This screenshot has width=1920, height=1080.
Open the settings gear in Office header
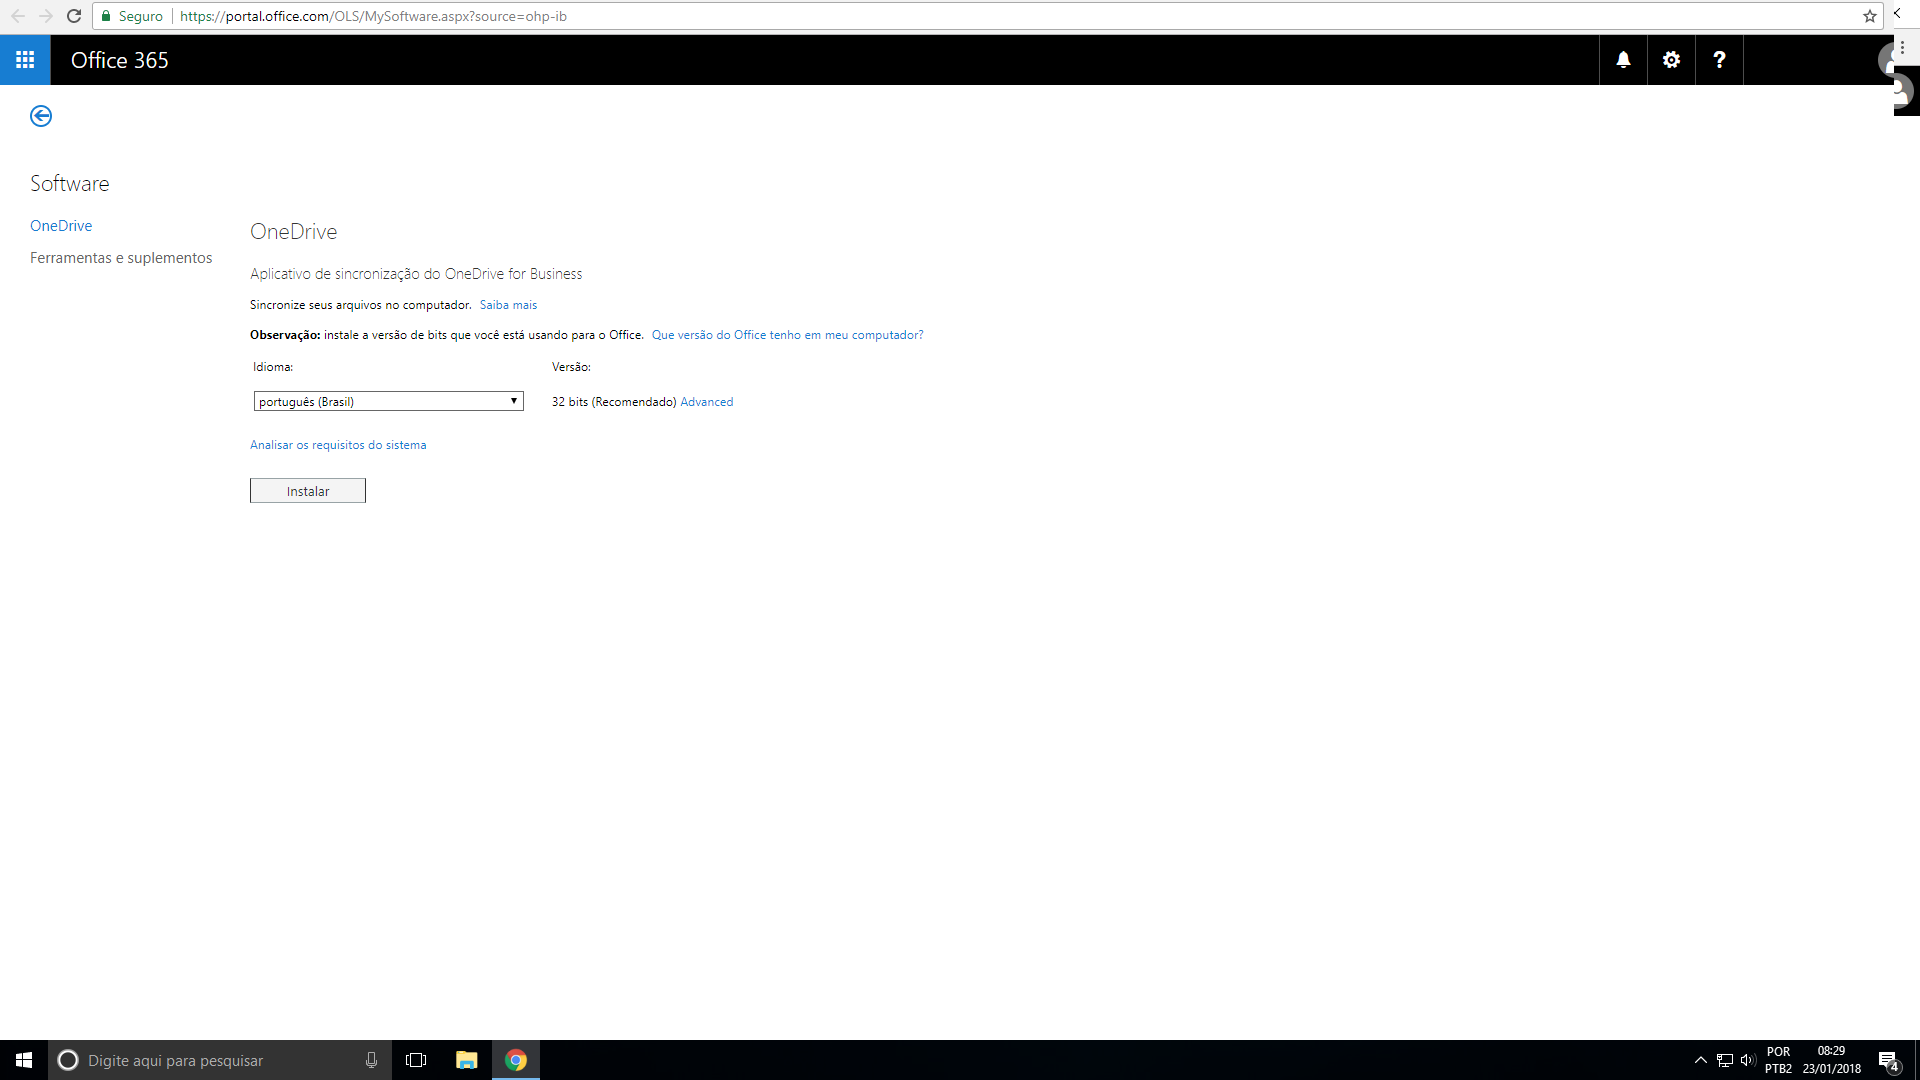coord(1671,60)
